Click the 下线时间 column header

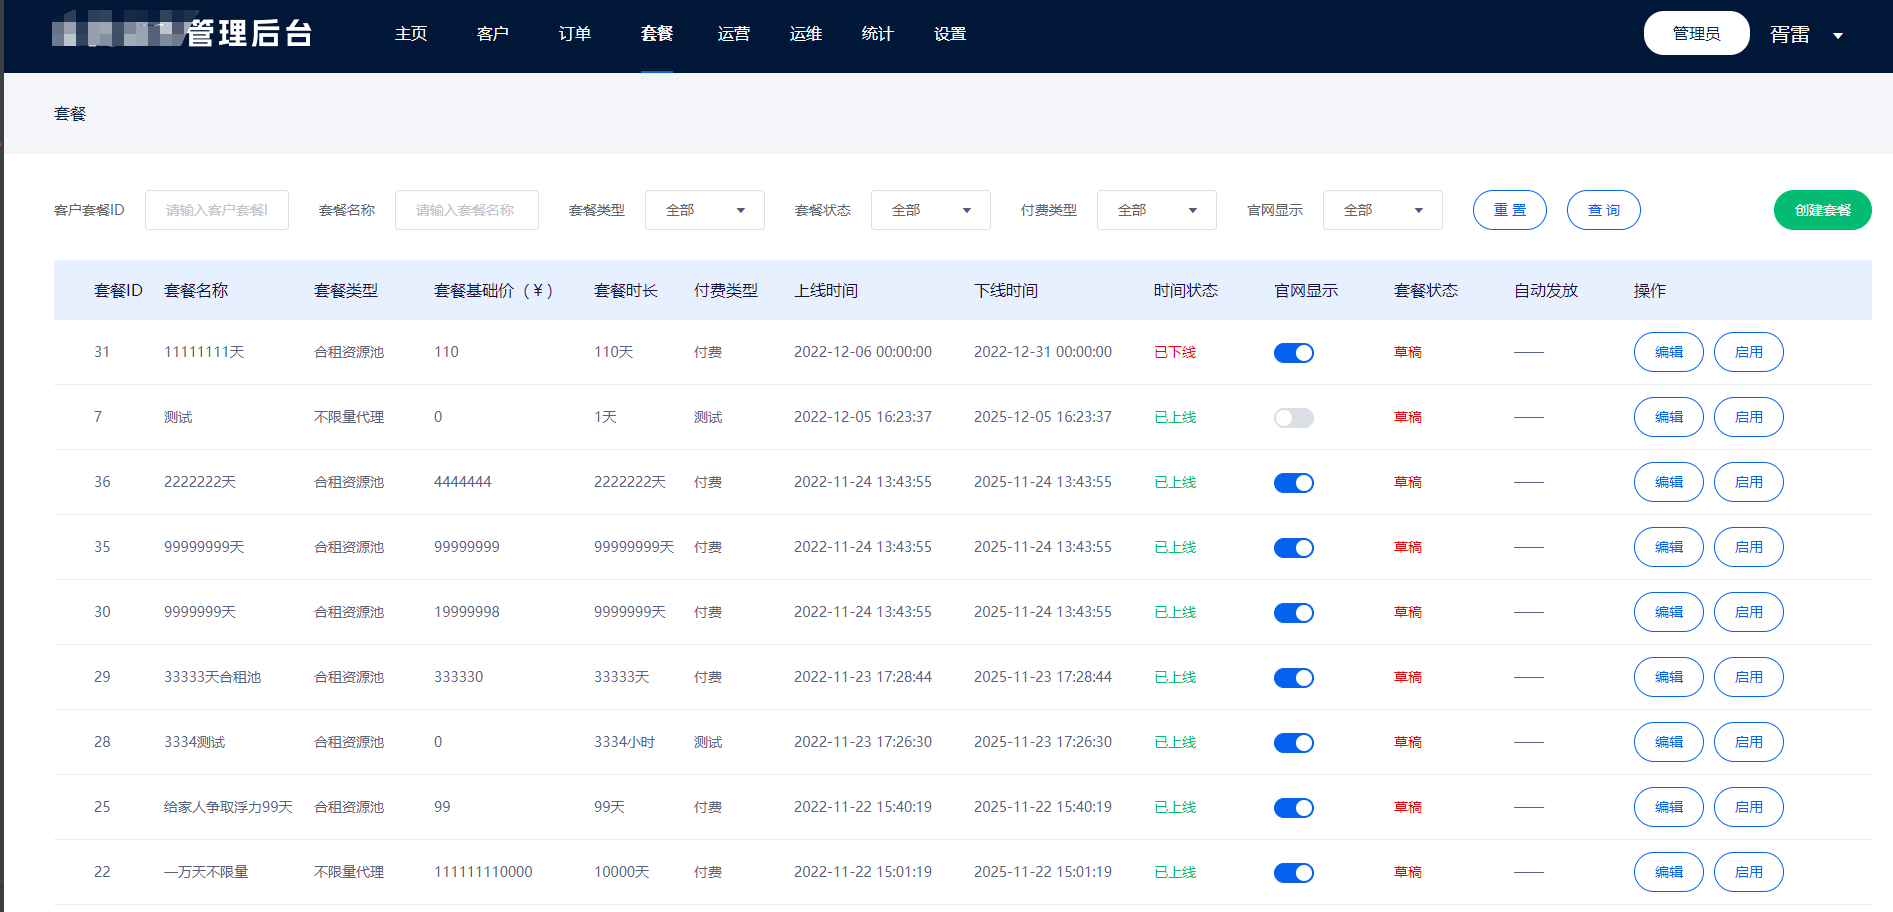coord(1006,290)
